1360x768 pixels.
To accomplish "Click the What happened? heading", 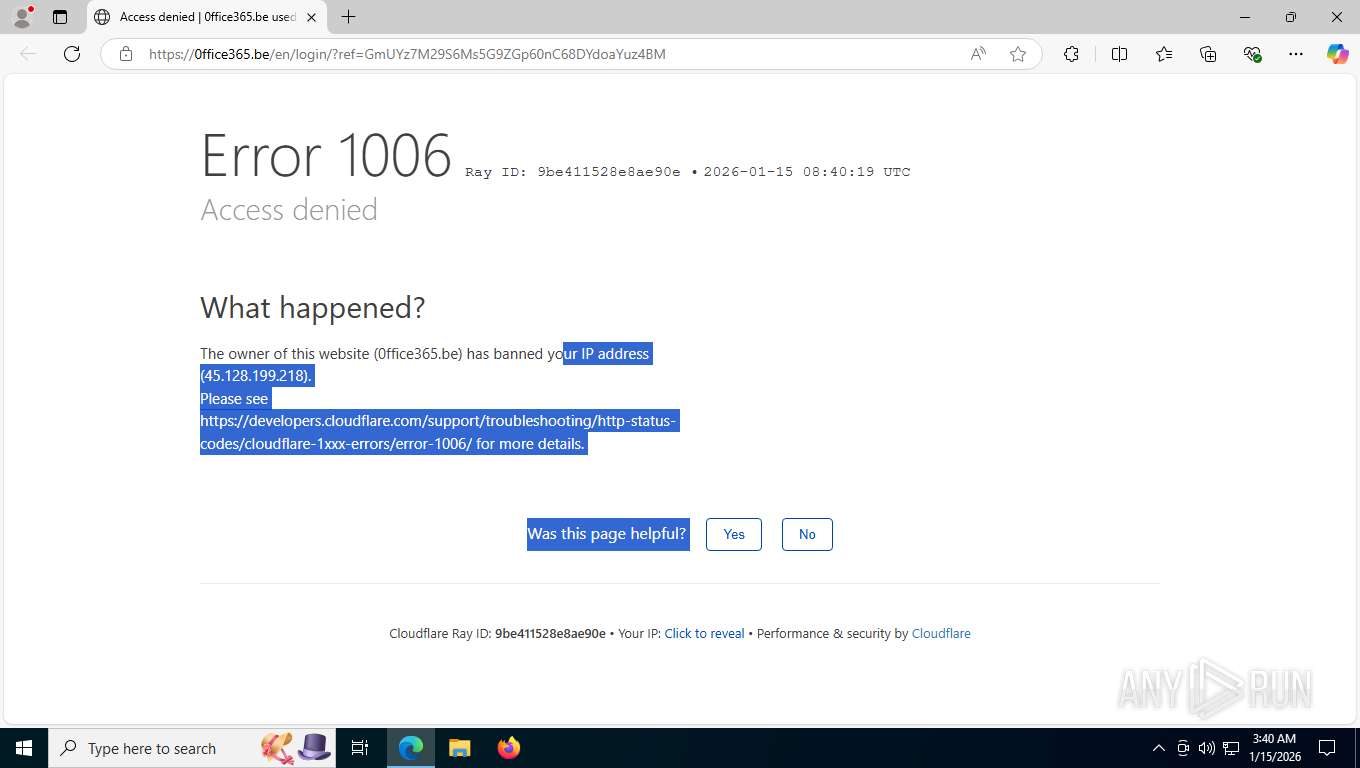I will click(312, 307).
